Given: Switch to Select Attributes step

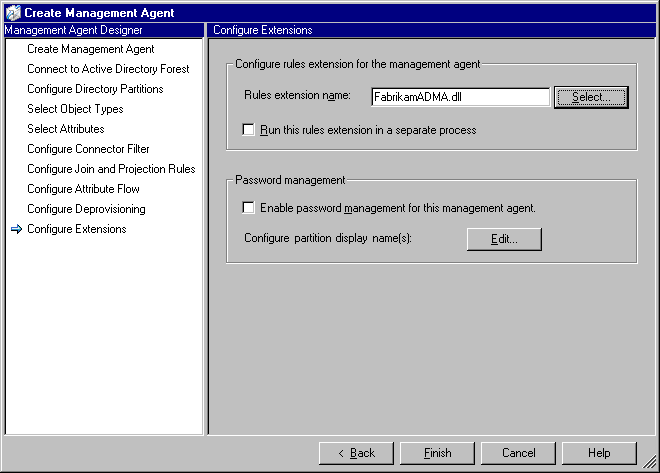Looking at the screenshot, I should 66,129.
